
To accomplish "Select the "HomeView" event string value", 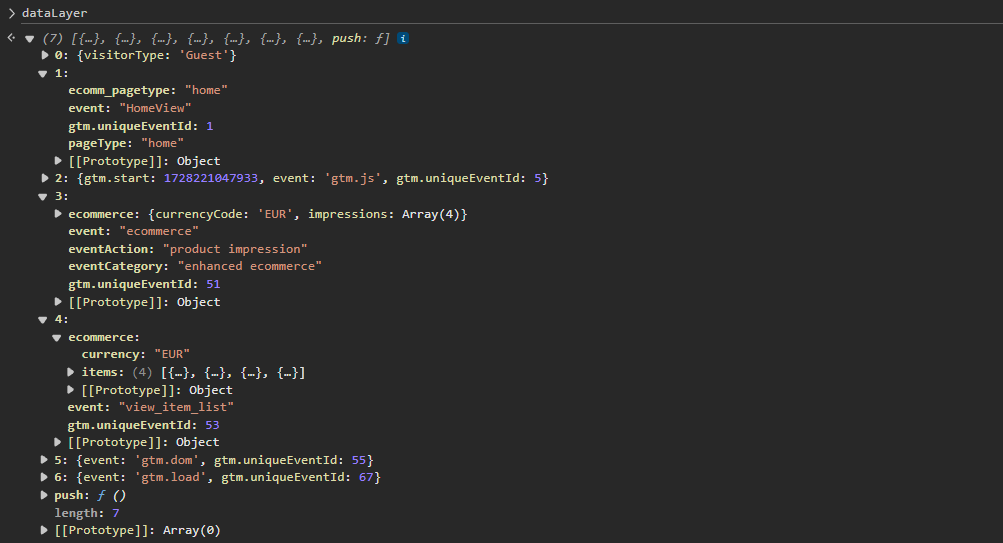I will click(x=155, y=108).
